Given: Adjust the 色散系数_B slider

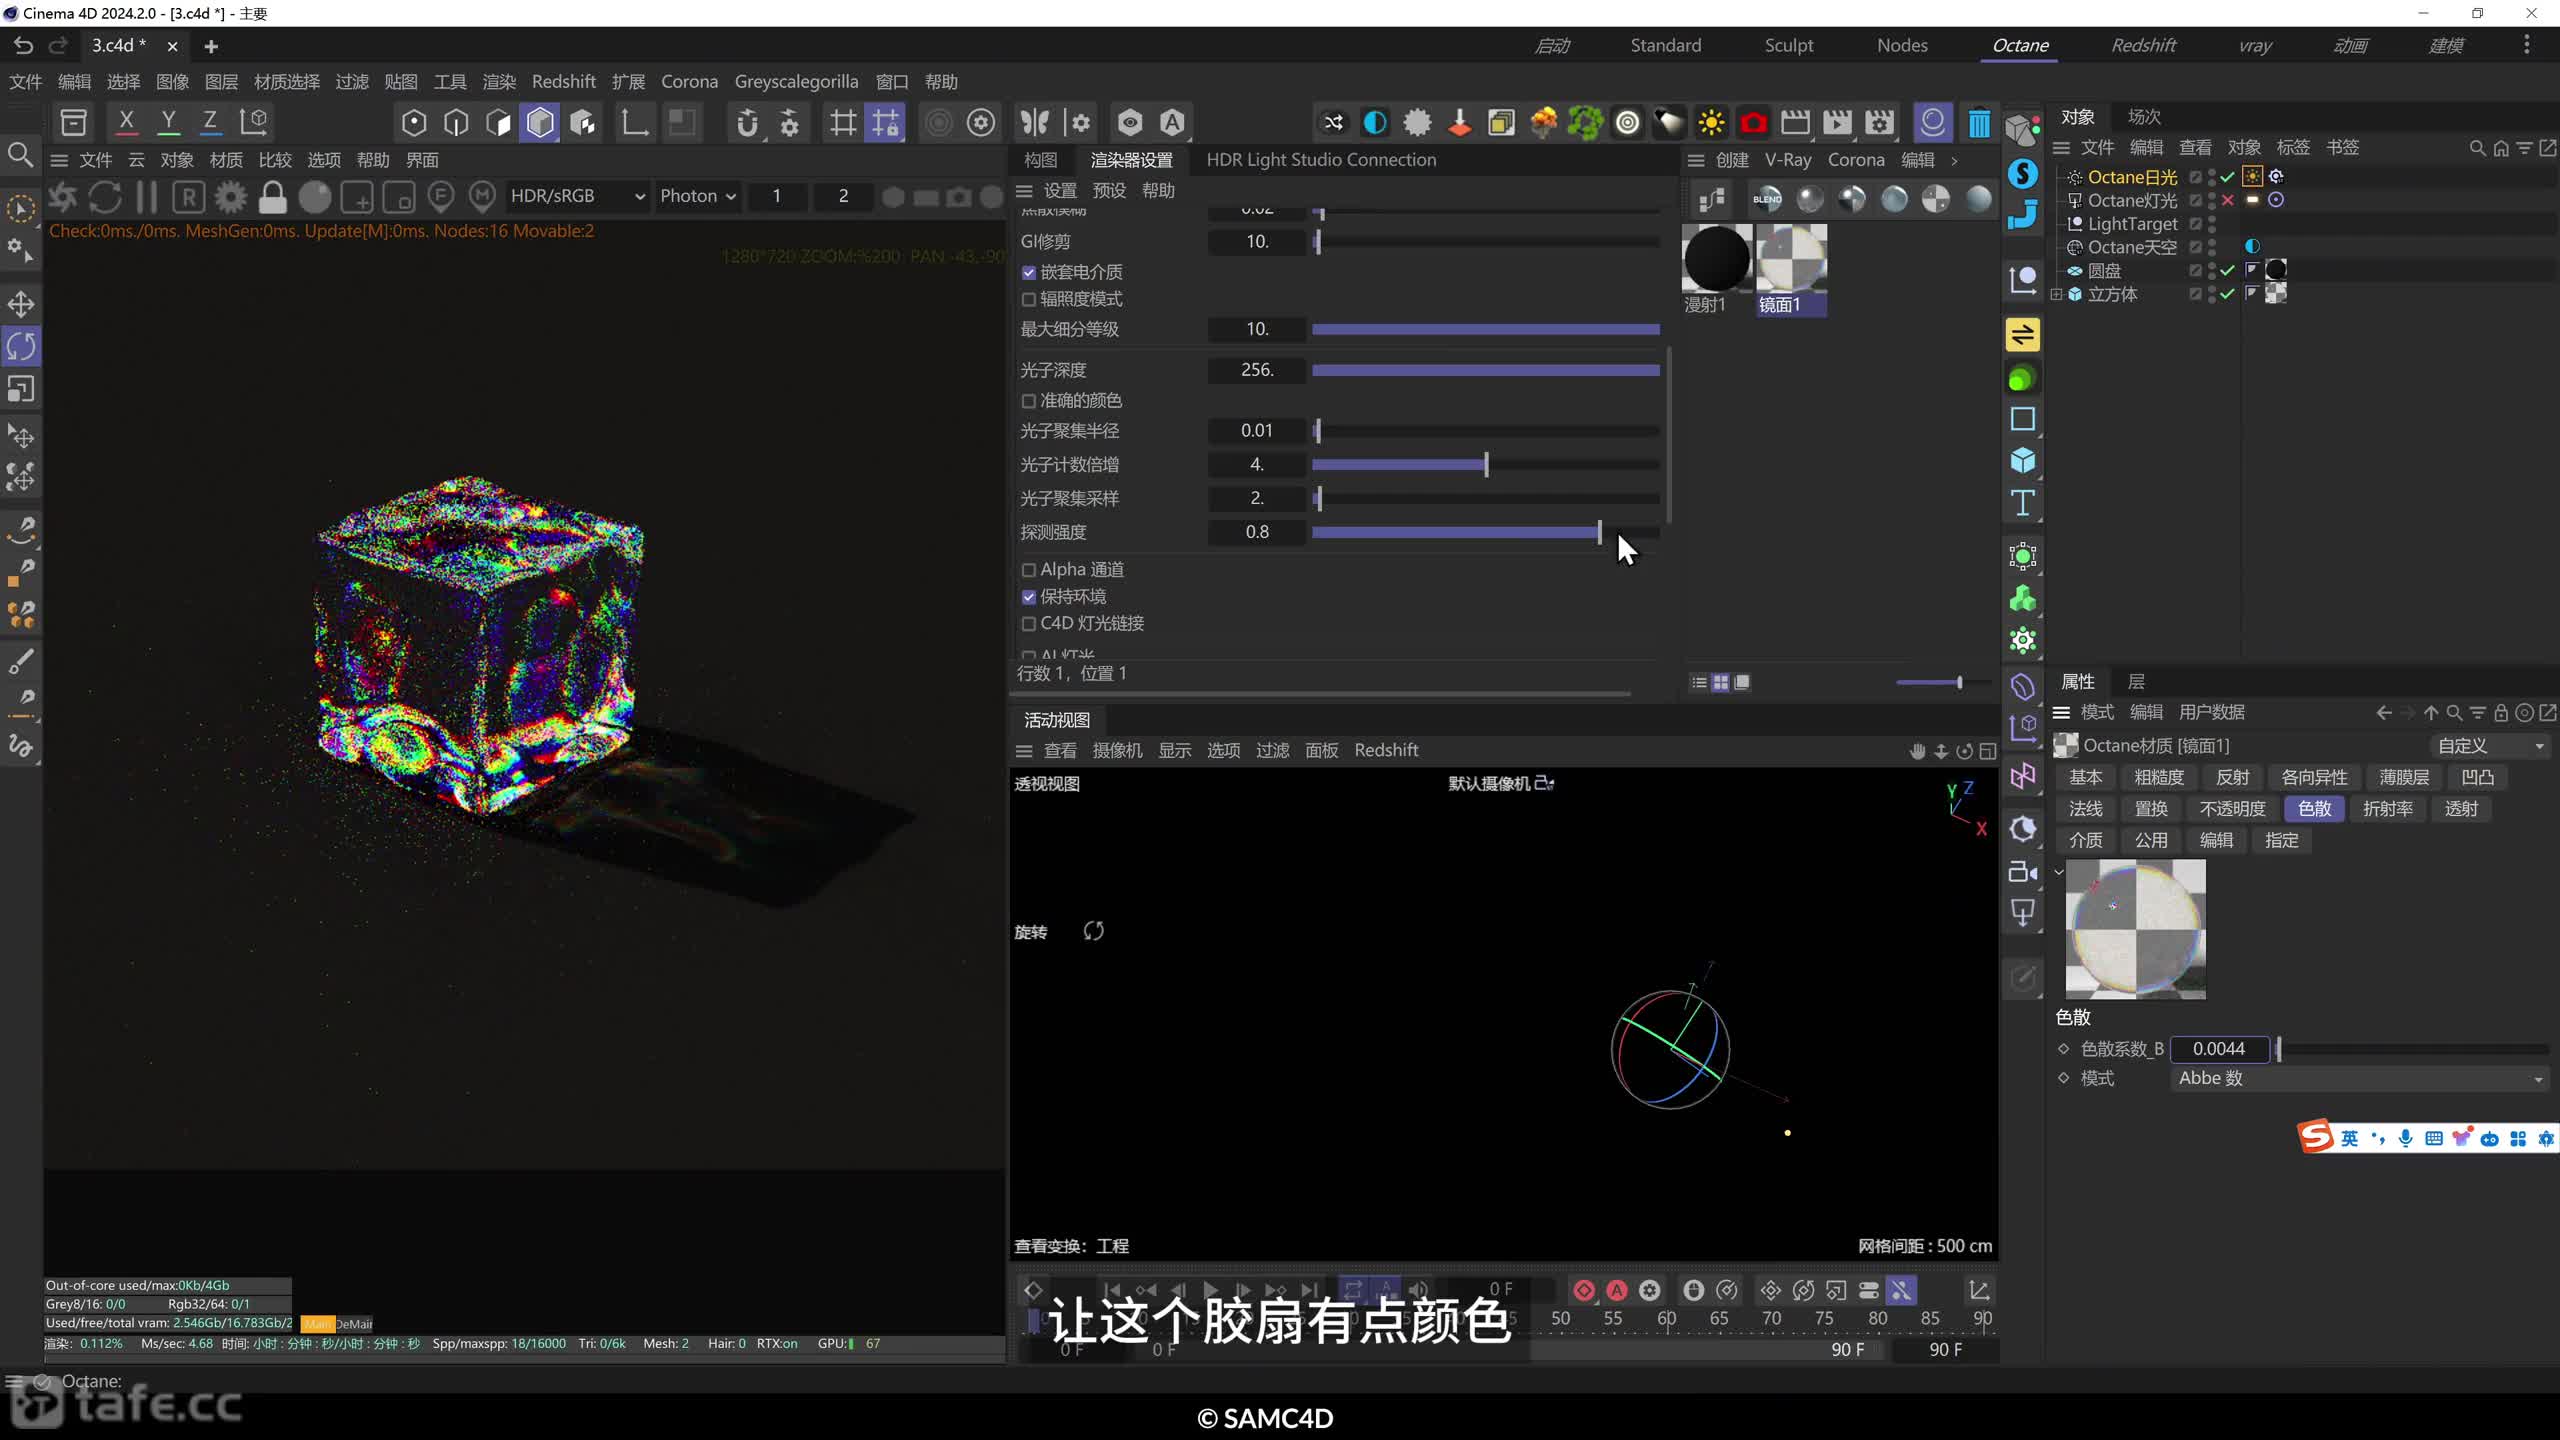Looking at the screenshot, I should coord(2413,1049).
